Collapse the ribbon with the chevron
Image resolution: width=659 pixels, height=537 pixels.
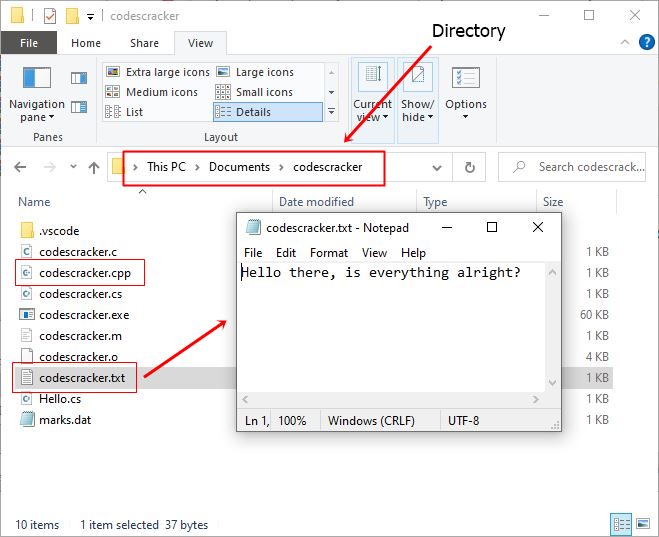tap(625, 42)
